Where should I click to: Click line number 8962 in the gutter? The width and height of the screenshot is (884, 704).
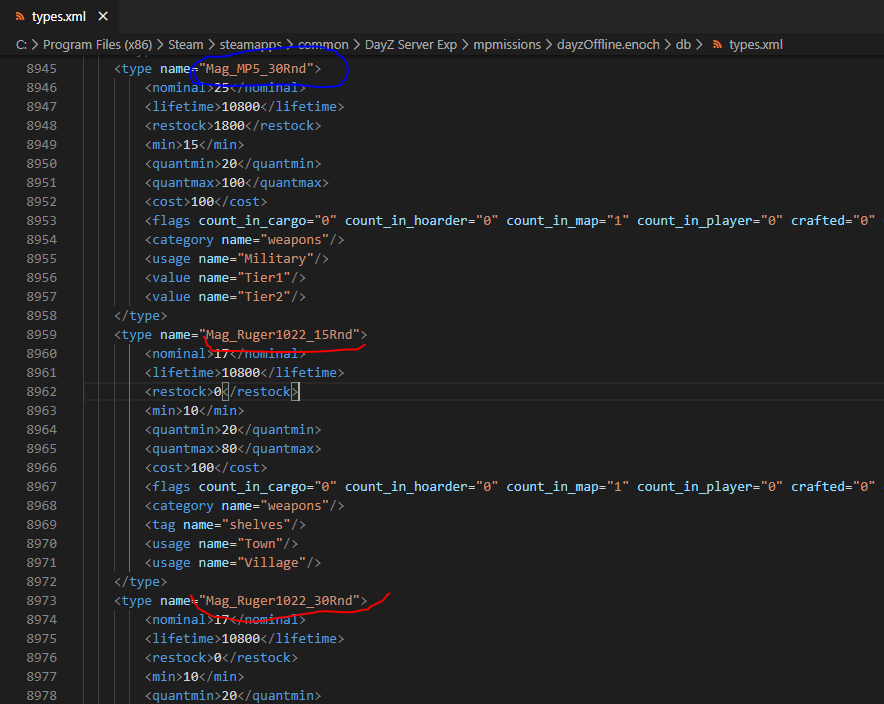click(42, 392)
